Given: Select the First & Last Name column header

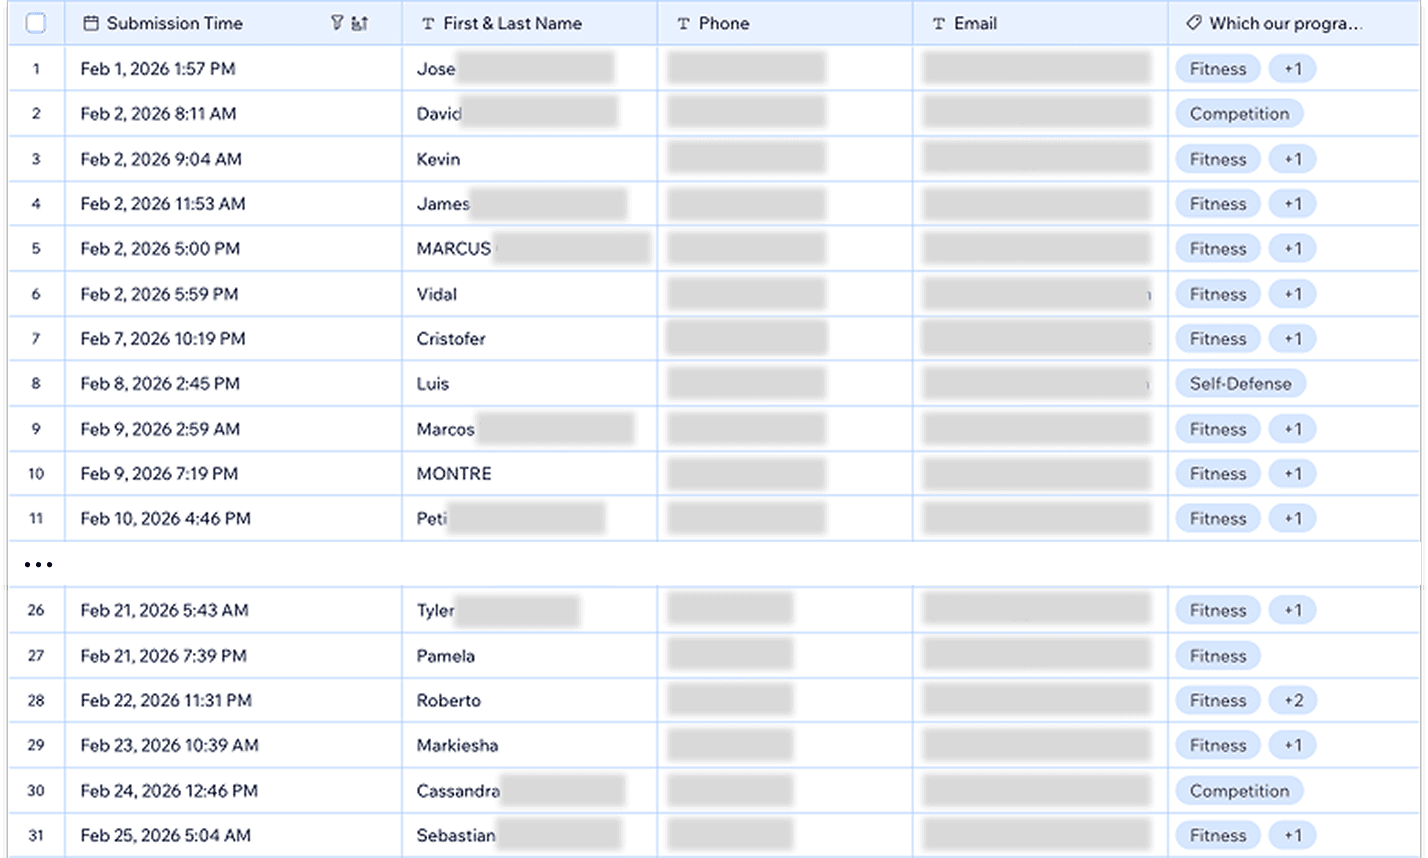Looking at the screenshot, I should point(530,23).
